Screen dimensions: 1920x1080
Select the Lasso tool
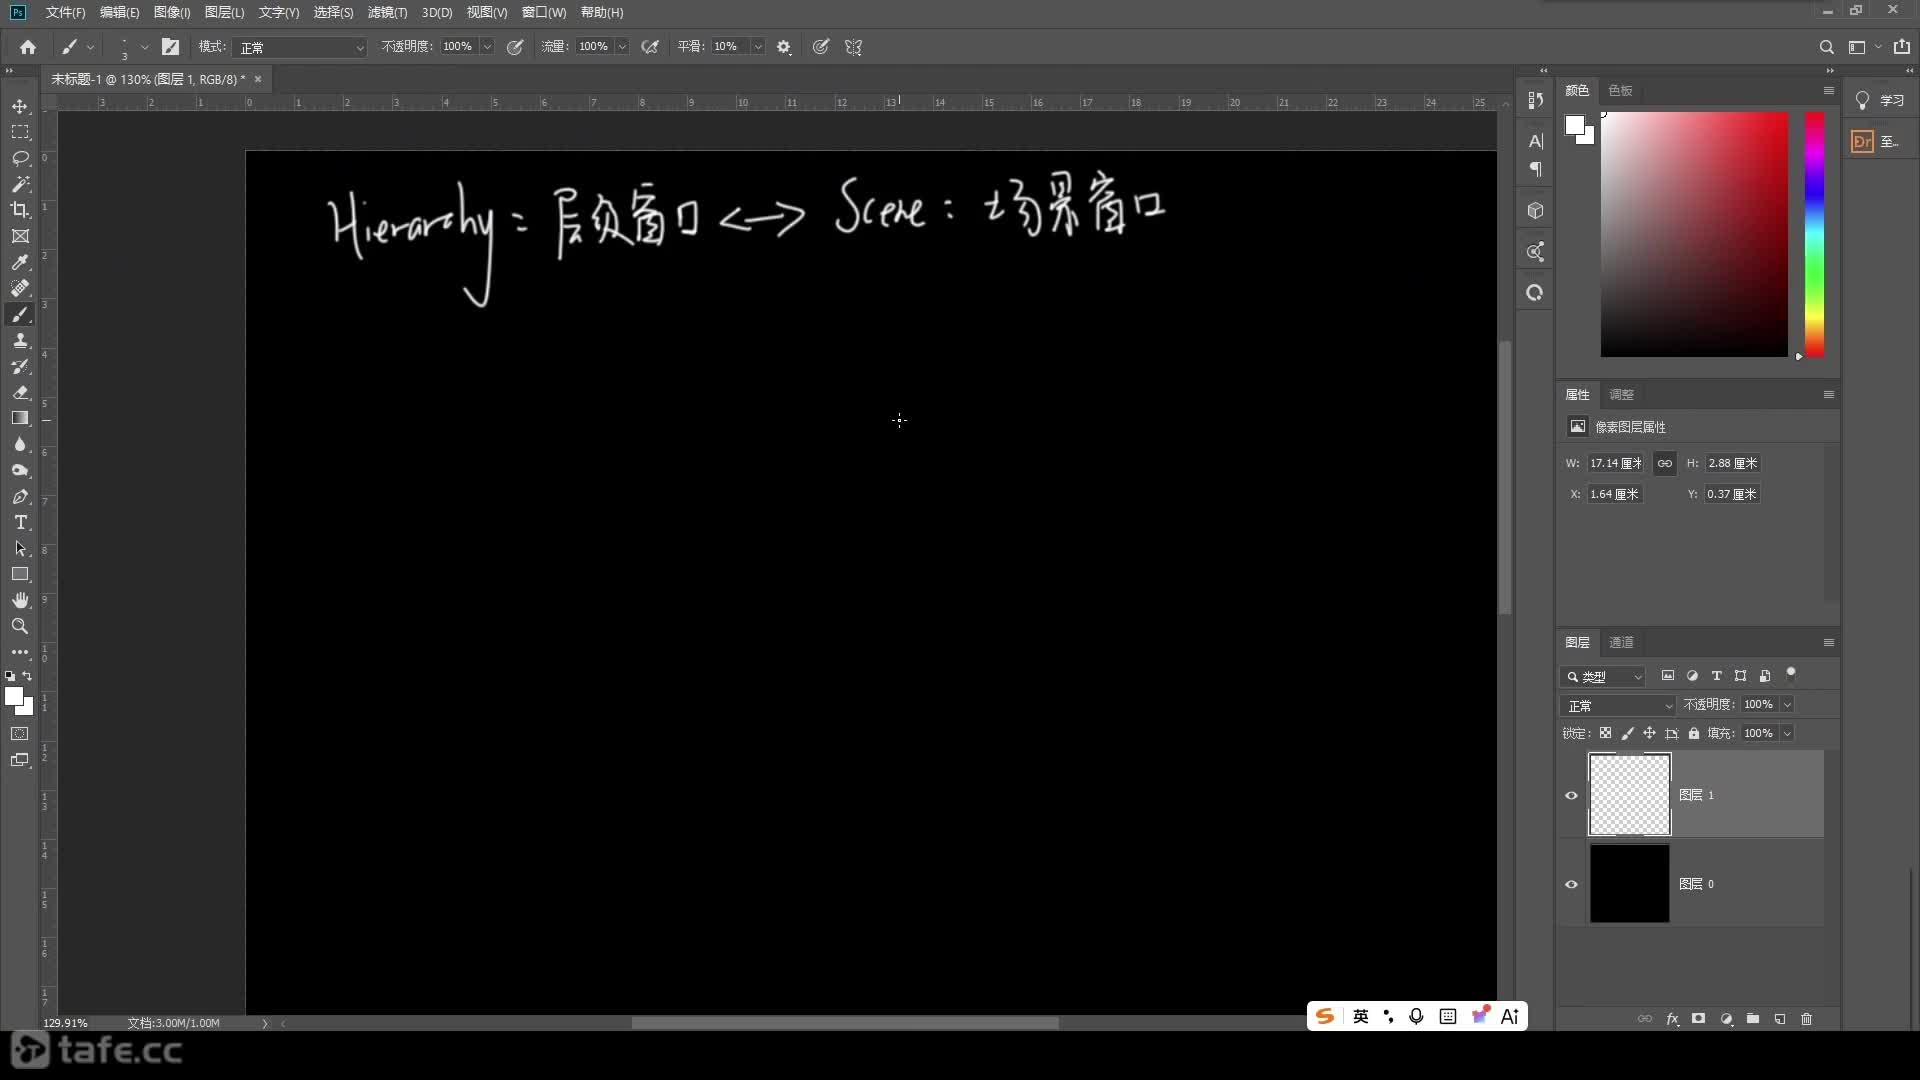coord(20,158)
